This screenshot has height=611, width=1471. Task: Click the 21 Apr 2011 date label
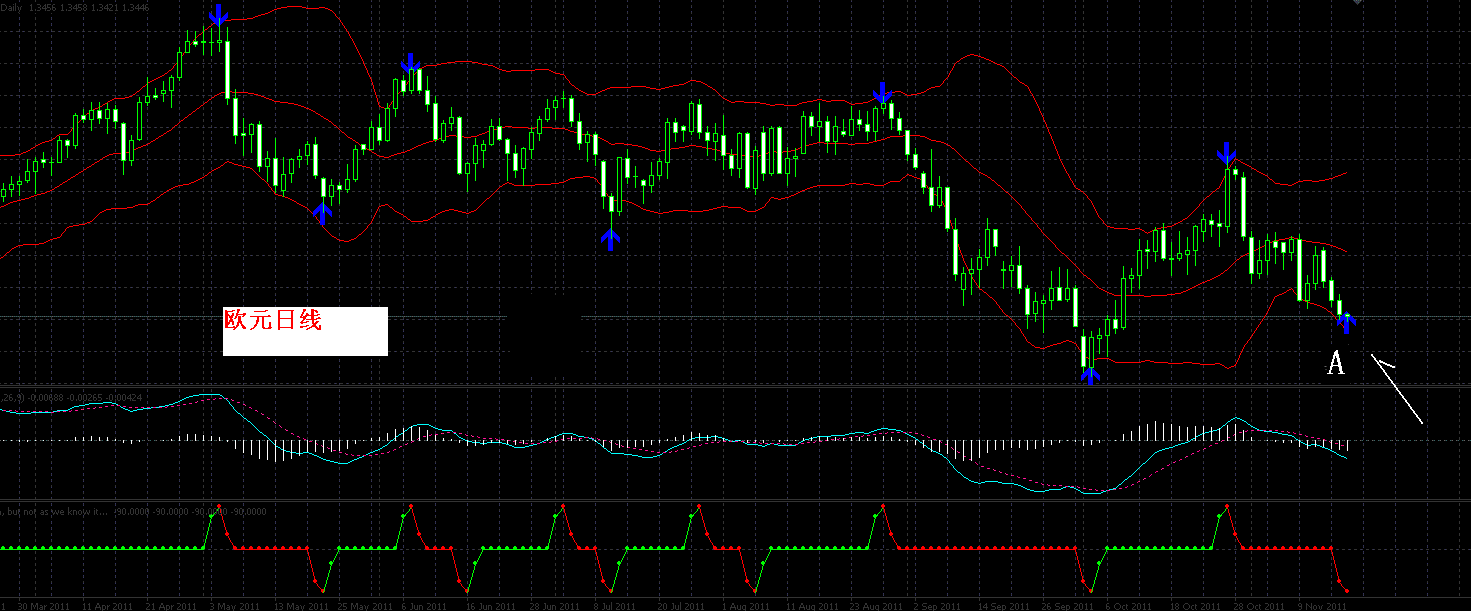171,606
